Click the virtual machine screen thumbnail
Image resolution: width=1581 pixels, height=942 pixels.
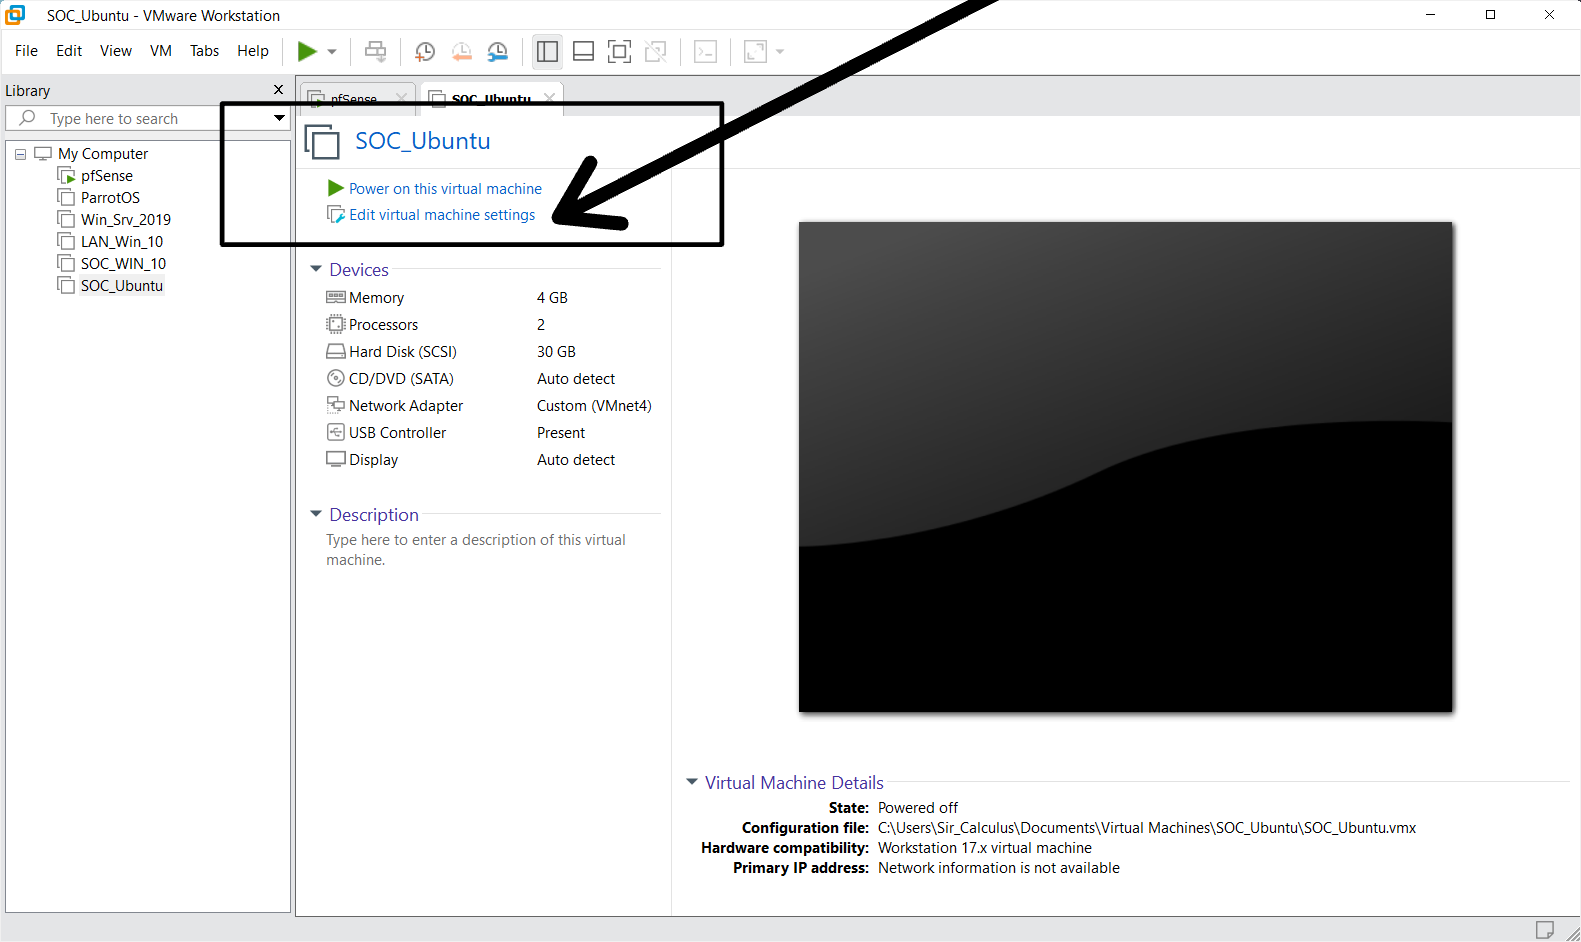[1125, 467]
